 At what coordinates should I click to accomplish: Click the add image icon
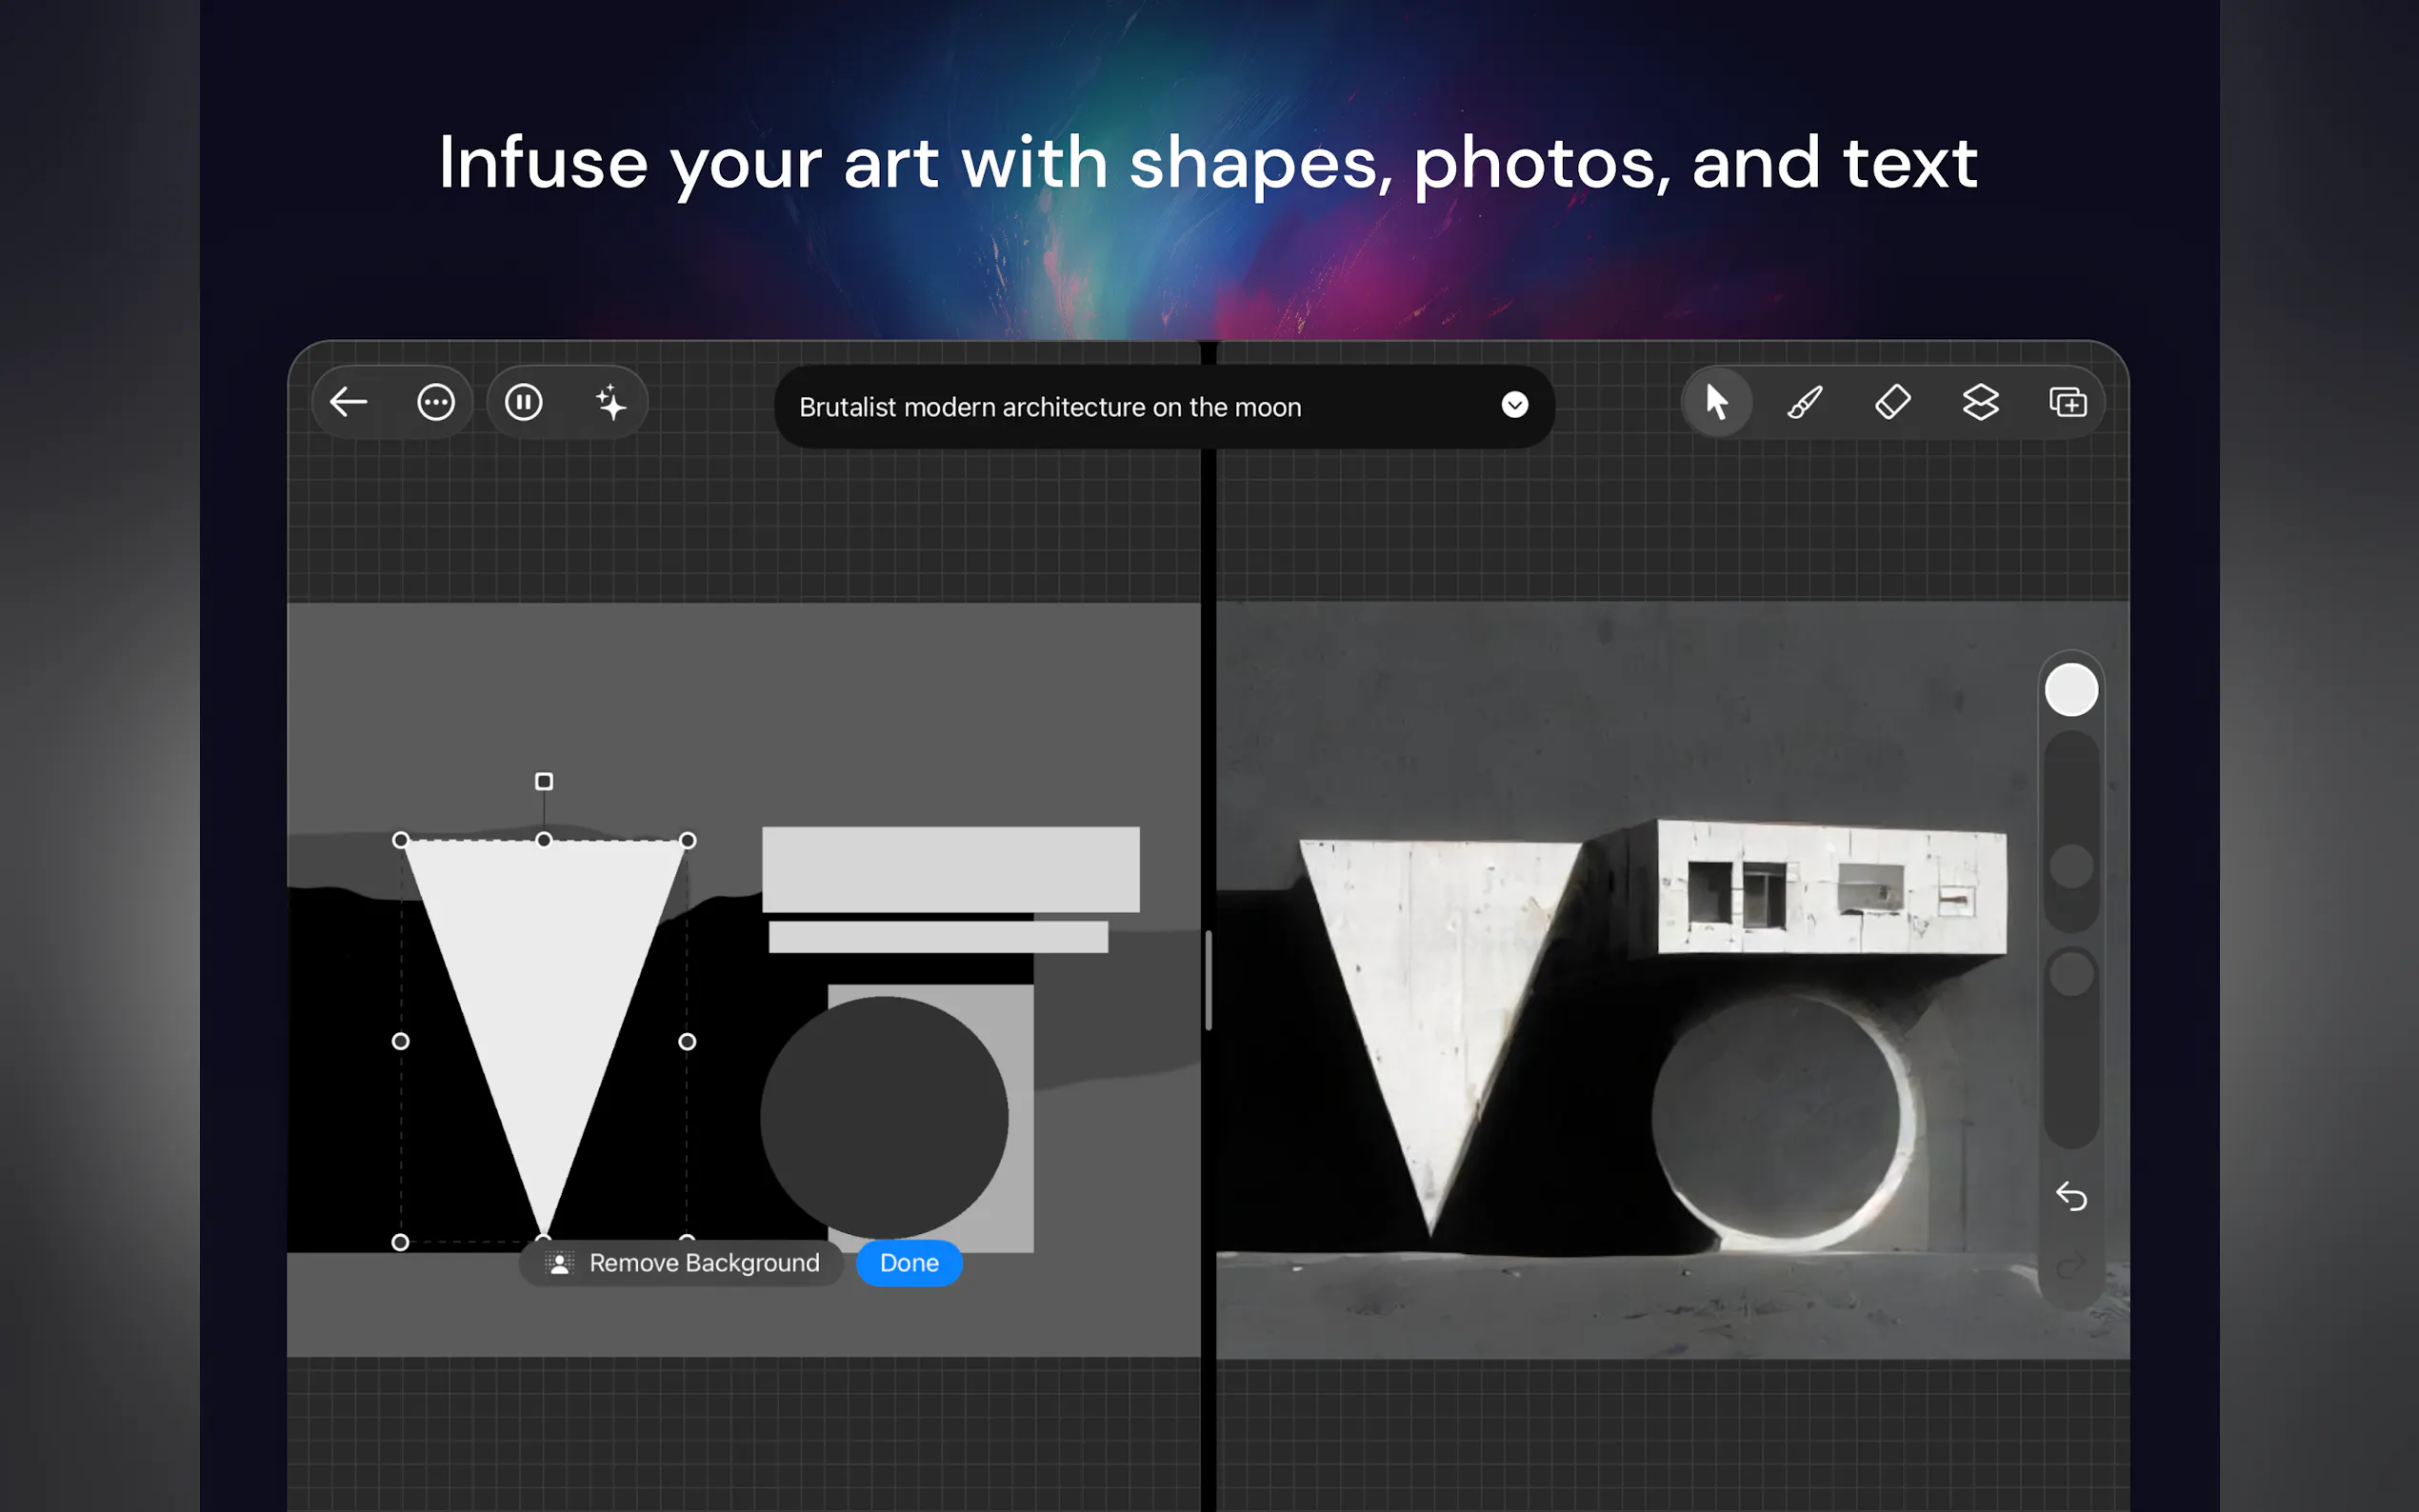(x=2067, y=403)
